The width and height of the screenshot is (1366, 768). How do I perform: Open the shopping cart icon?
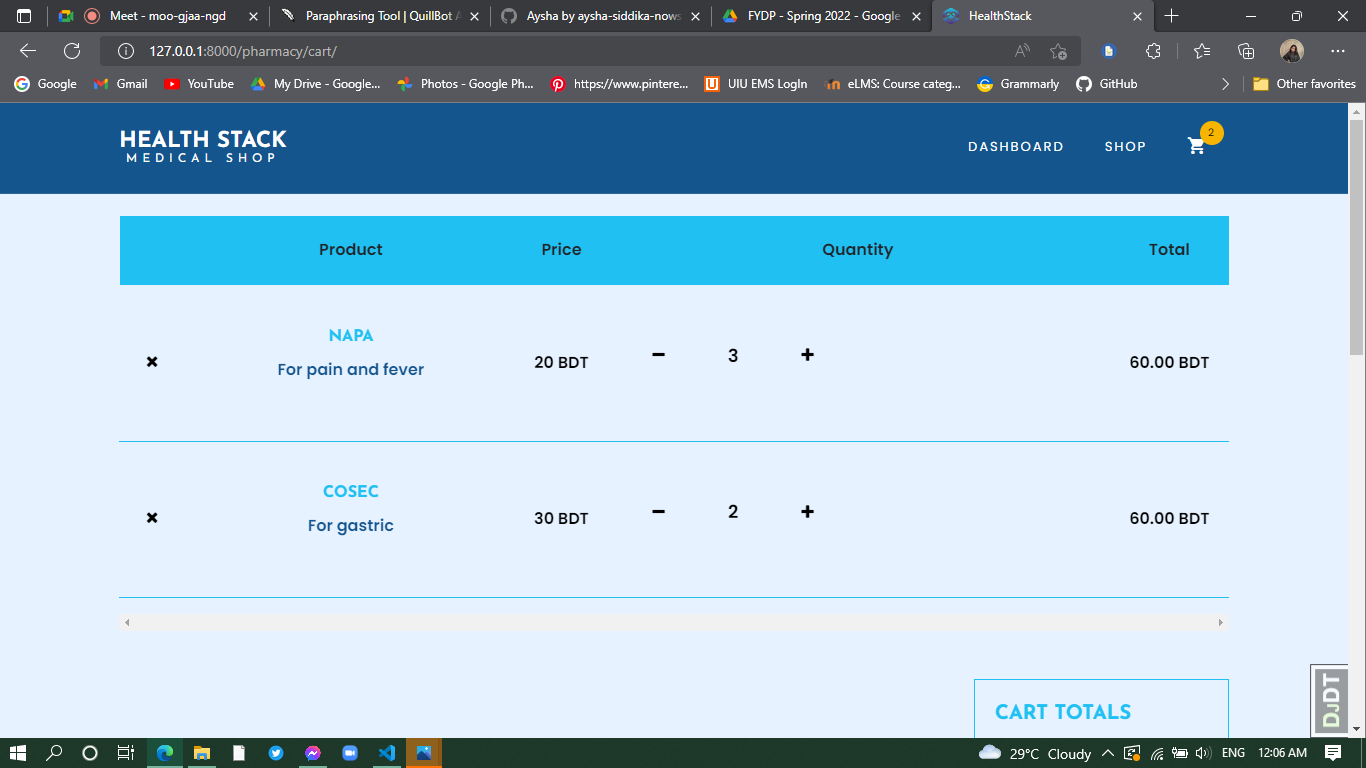tap(1196, 146)
